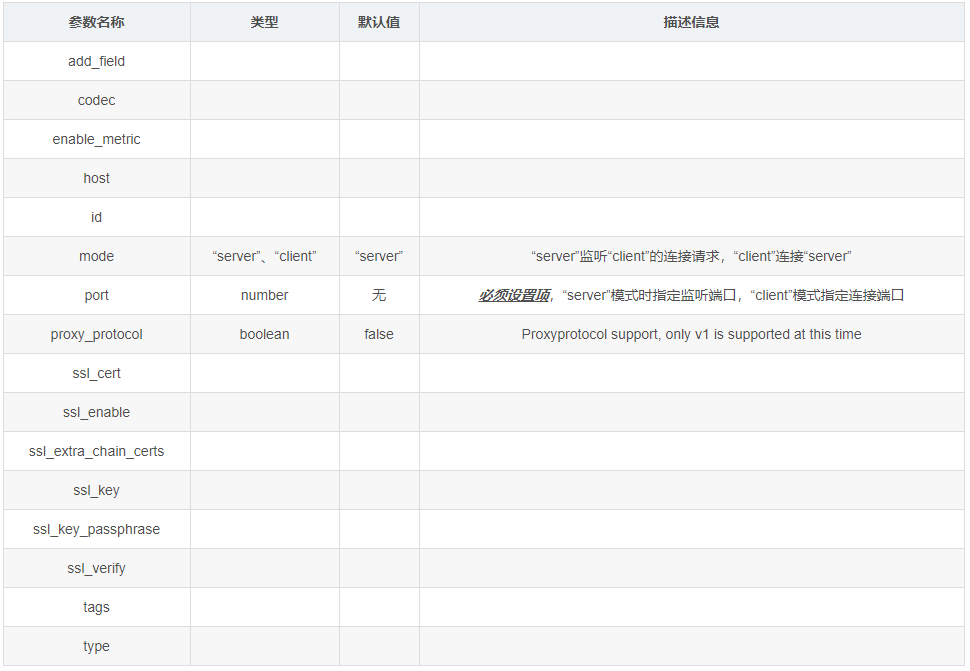Viewport: 970px width, 671px height.
Task: Select the ssl_key_passphrase parameter name
Action: tap(97, 529)
